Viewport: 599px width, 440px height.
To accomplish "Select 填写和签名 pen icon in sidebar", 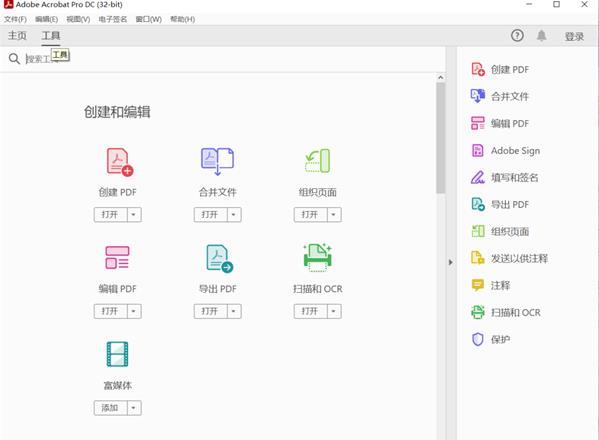I will pos(478,177).
